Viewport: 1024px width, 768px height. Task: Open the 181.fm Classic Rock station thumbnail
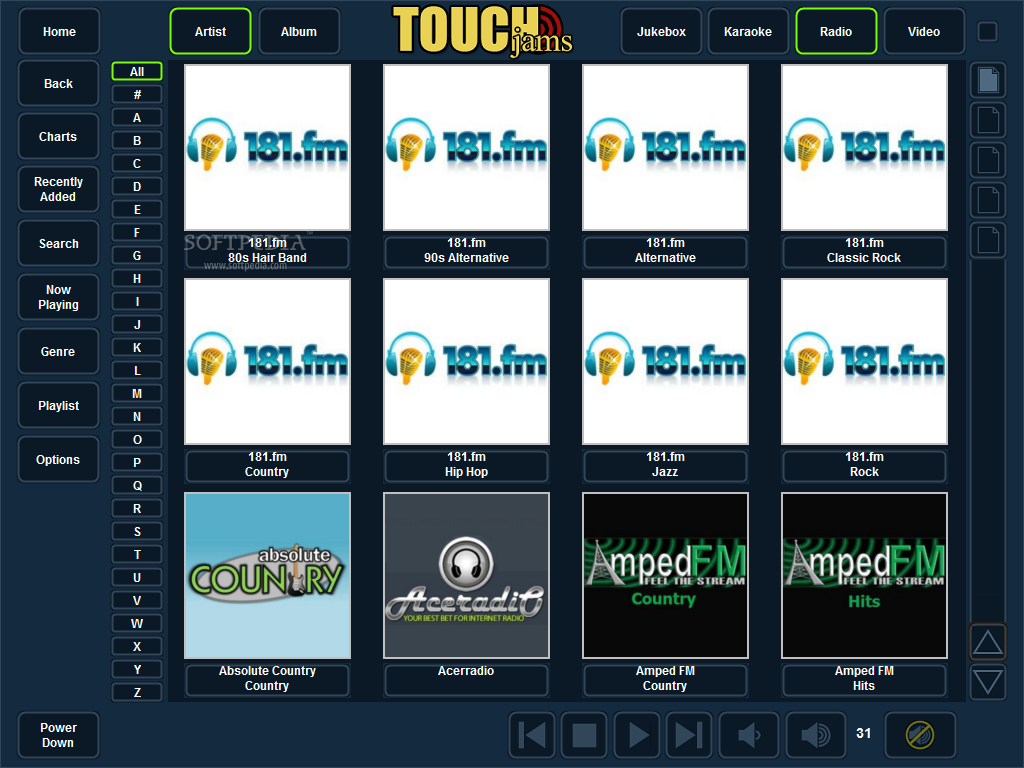click(865, 148)
